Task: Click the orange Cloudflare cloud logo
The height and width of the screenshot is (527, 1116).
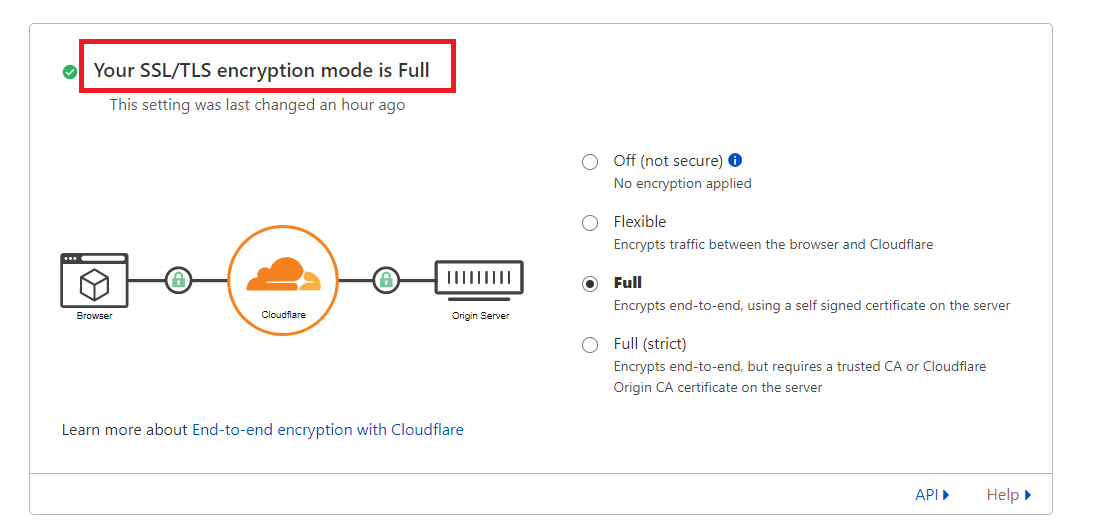Action: (x=283, y=276)
